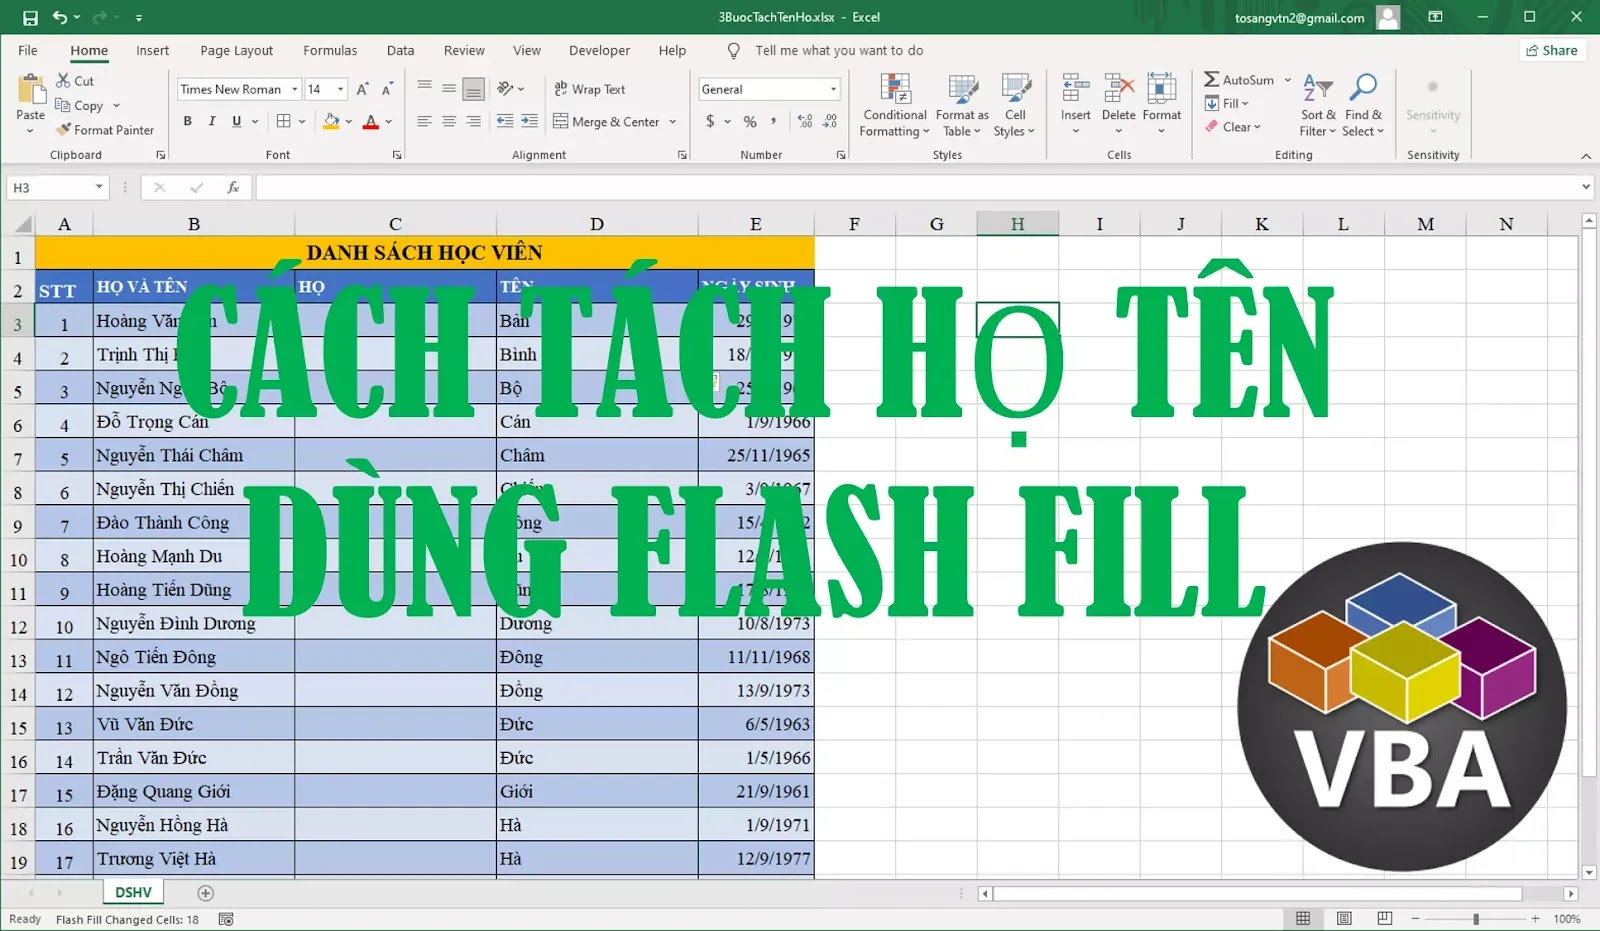Open Find & Select
The width and height of the screenshot is (1600, 931).
[1364, 105]
